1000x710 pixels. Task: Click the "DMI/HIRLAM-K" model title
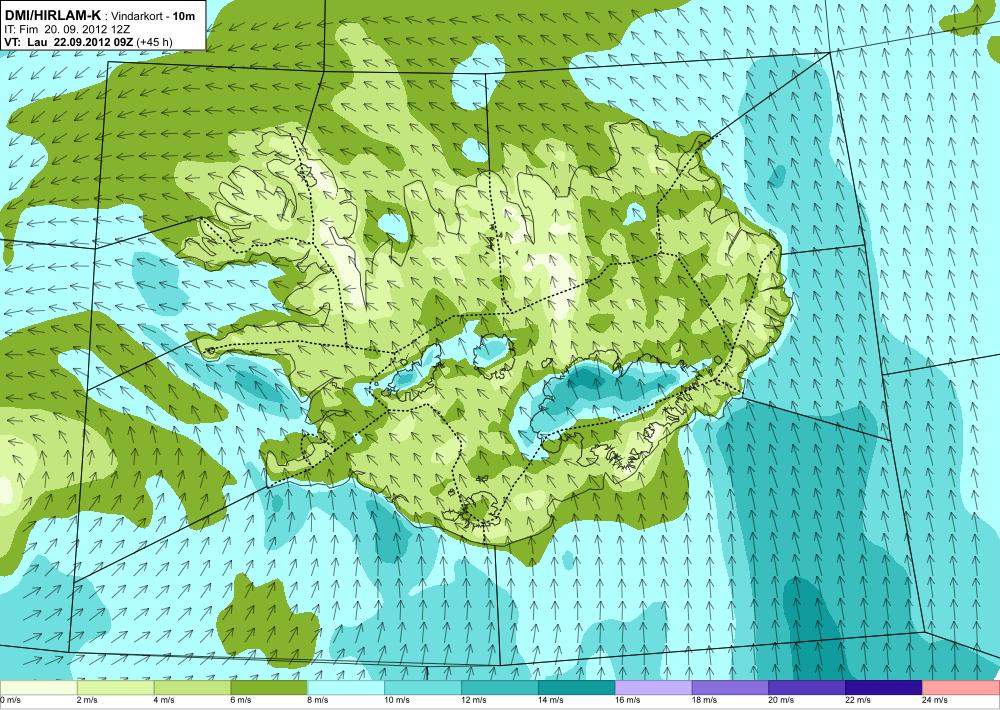coord(52,15)
